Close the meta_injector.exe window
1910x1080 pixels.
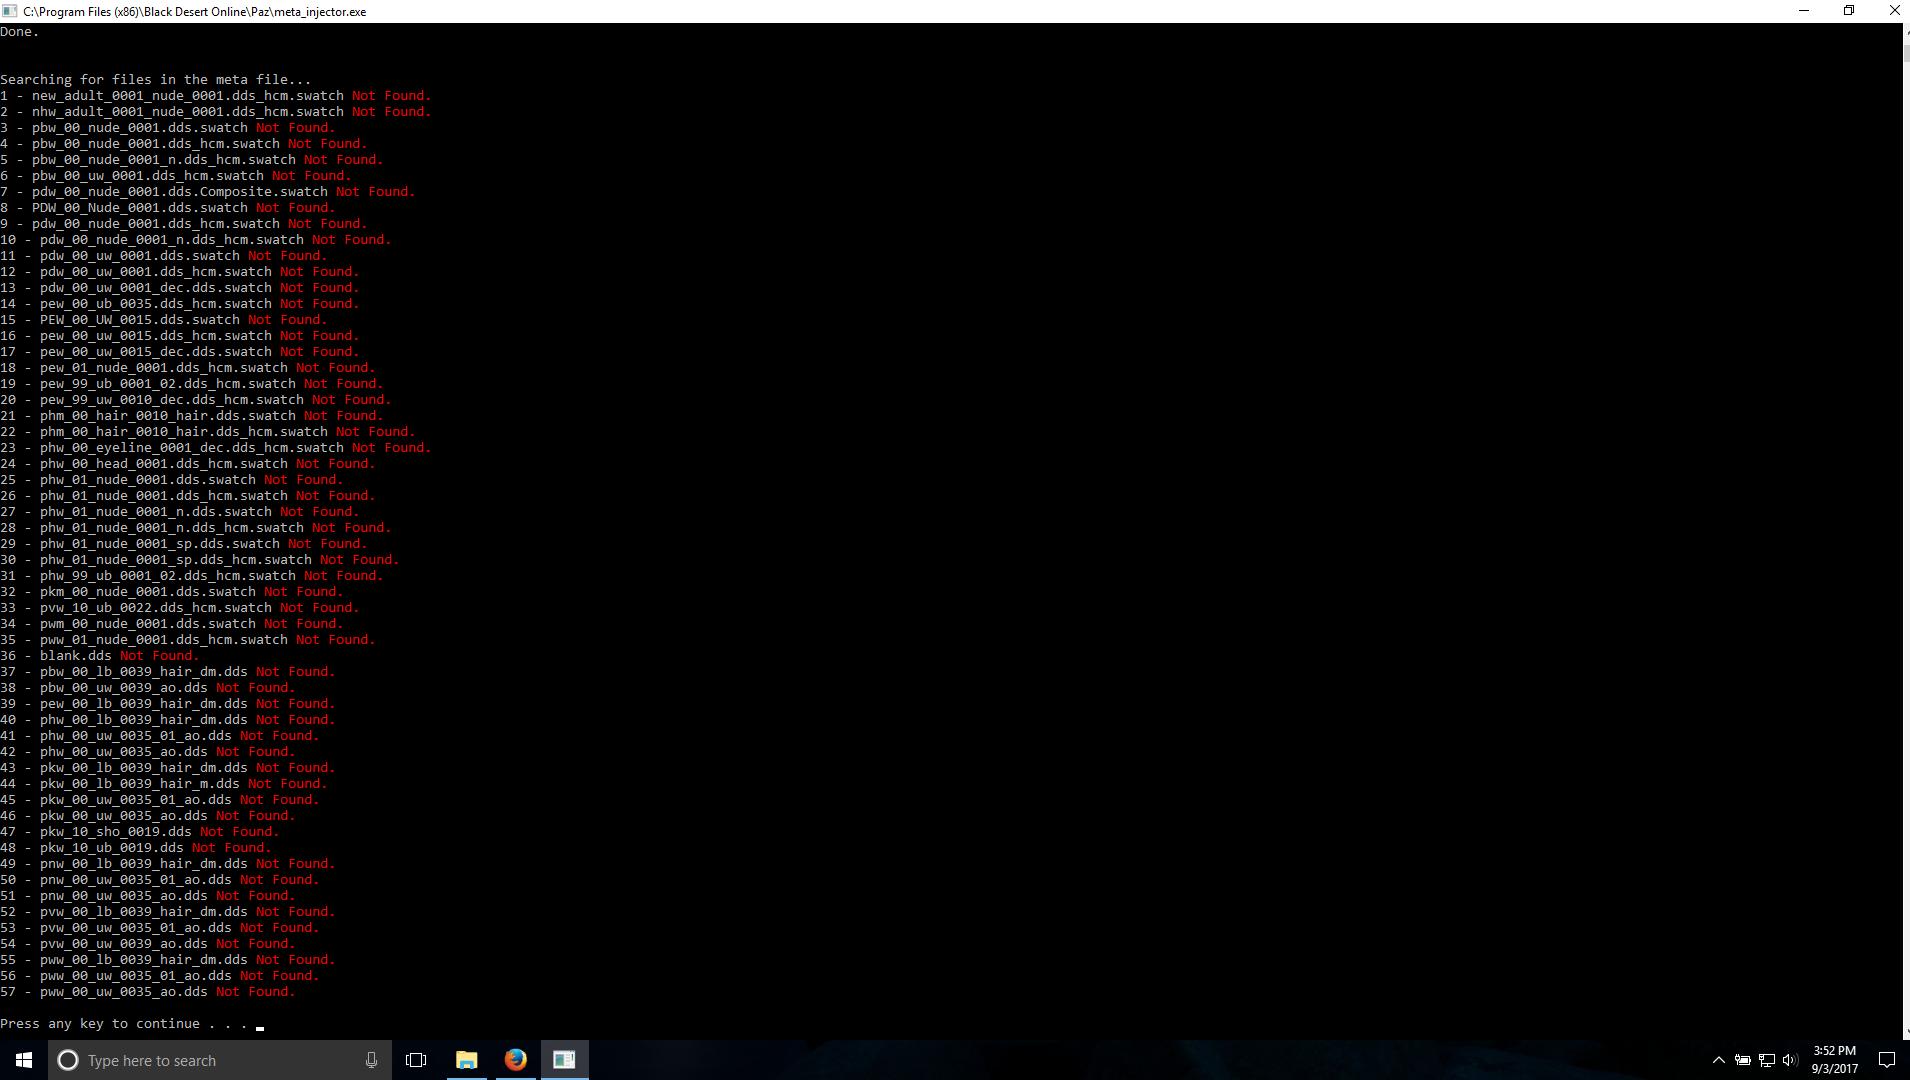1894,11
